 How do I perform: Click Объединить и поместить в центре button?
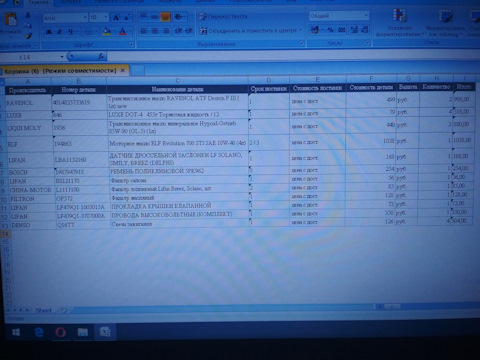[251, 31]
